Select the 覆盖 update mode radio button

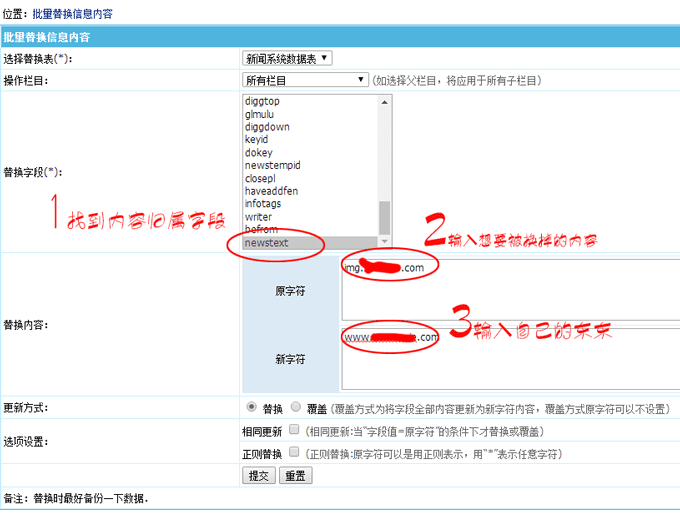[296, 408]
